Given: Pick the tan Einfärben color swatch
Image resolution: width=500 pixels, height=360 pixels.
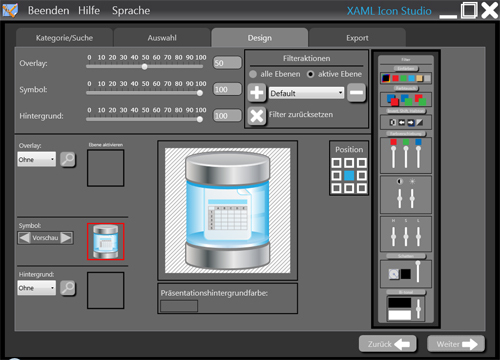Looking at the screenshot, I should pos(420,78).
